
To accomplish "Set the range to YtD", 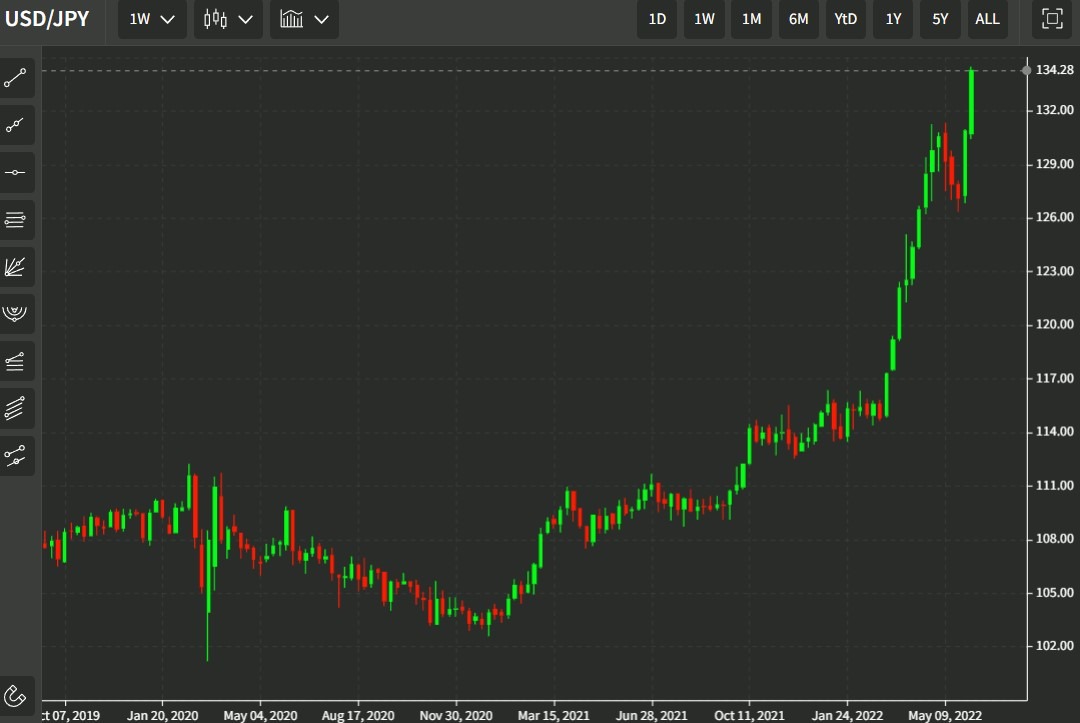I will click(x=846, y=19).
